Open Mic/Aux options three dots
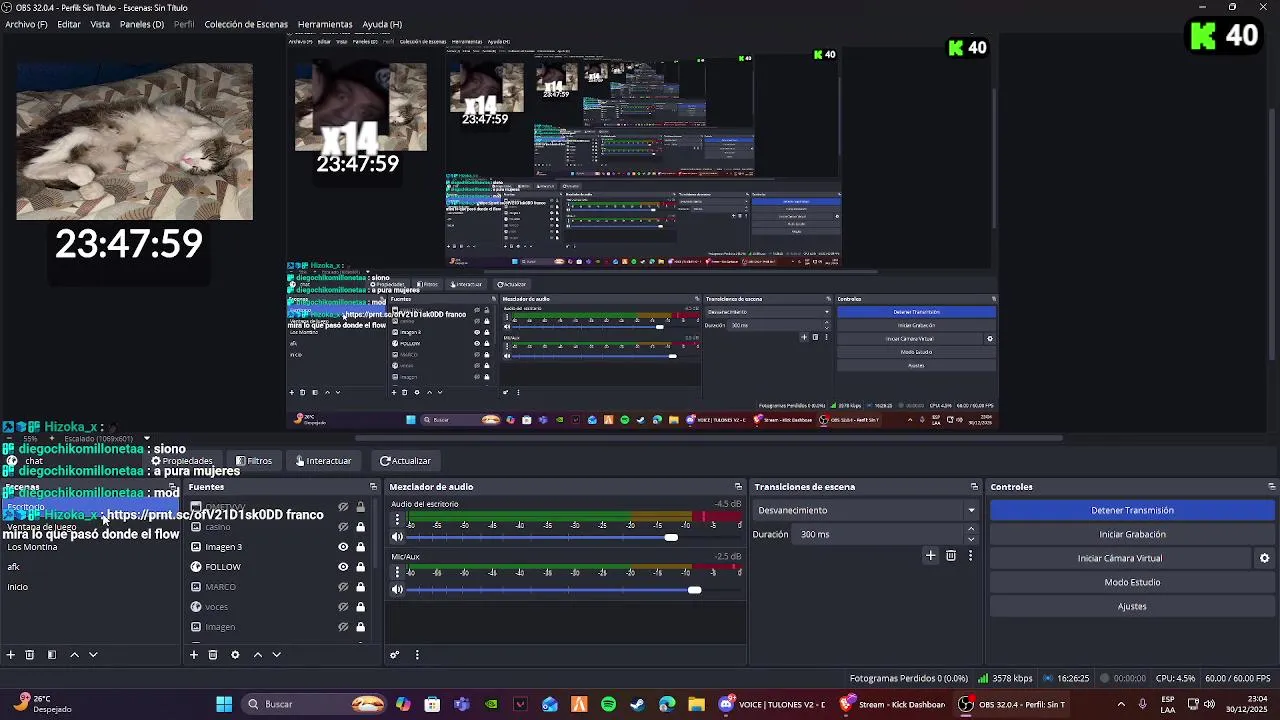Image resolution: width=1280 pixels, height=720 pixels. tap(397, 572)
